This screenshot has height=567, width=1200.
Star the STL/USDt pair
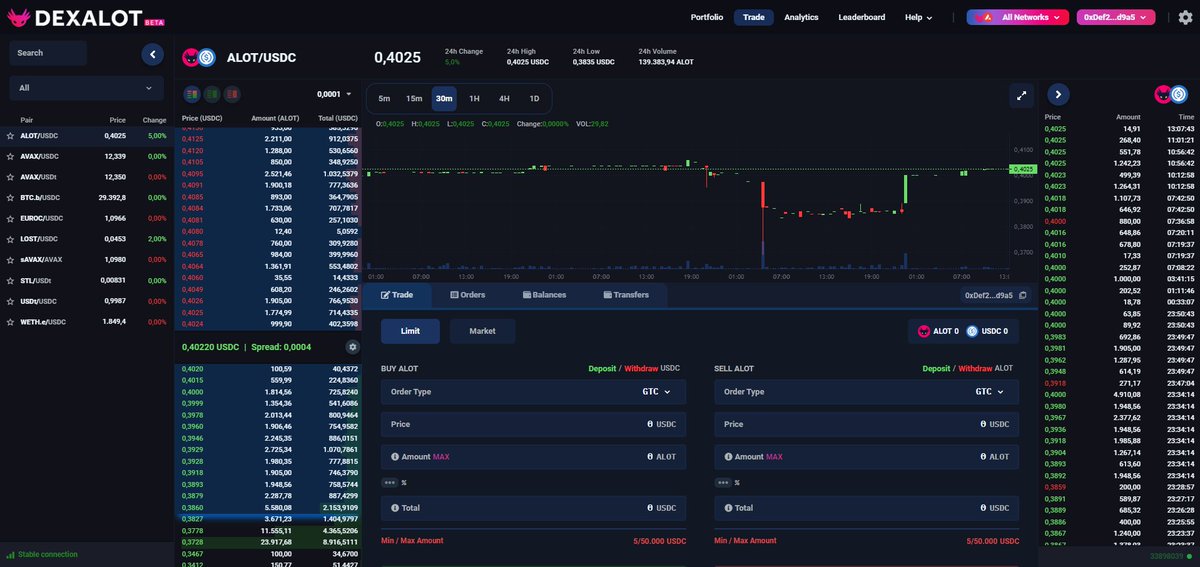point(10,281)
